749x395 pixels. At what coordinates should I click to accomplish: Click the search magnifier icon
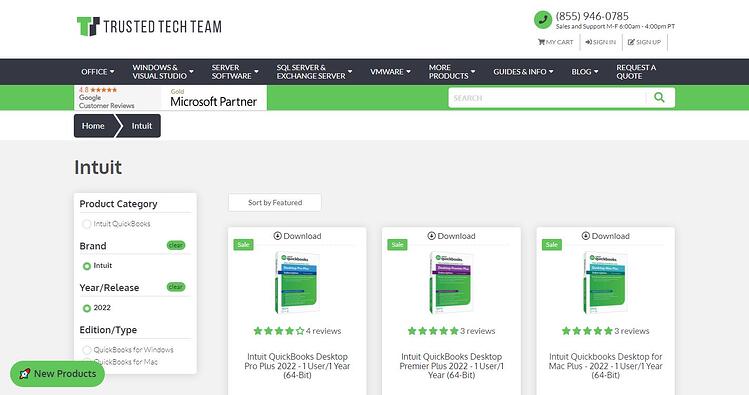660,97
